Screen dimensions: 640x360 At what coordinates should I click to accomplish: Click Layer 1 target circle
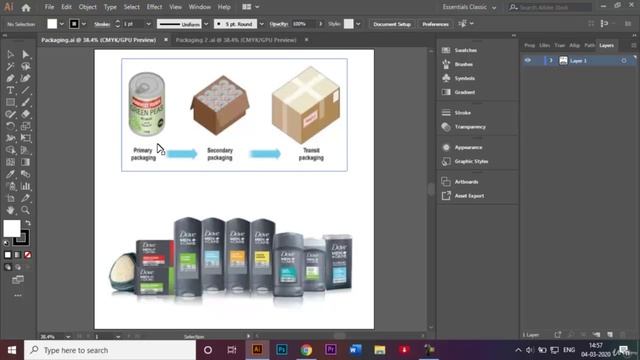(x=624, y=61)
